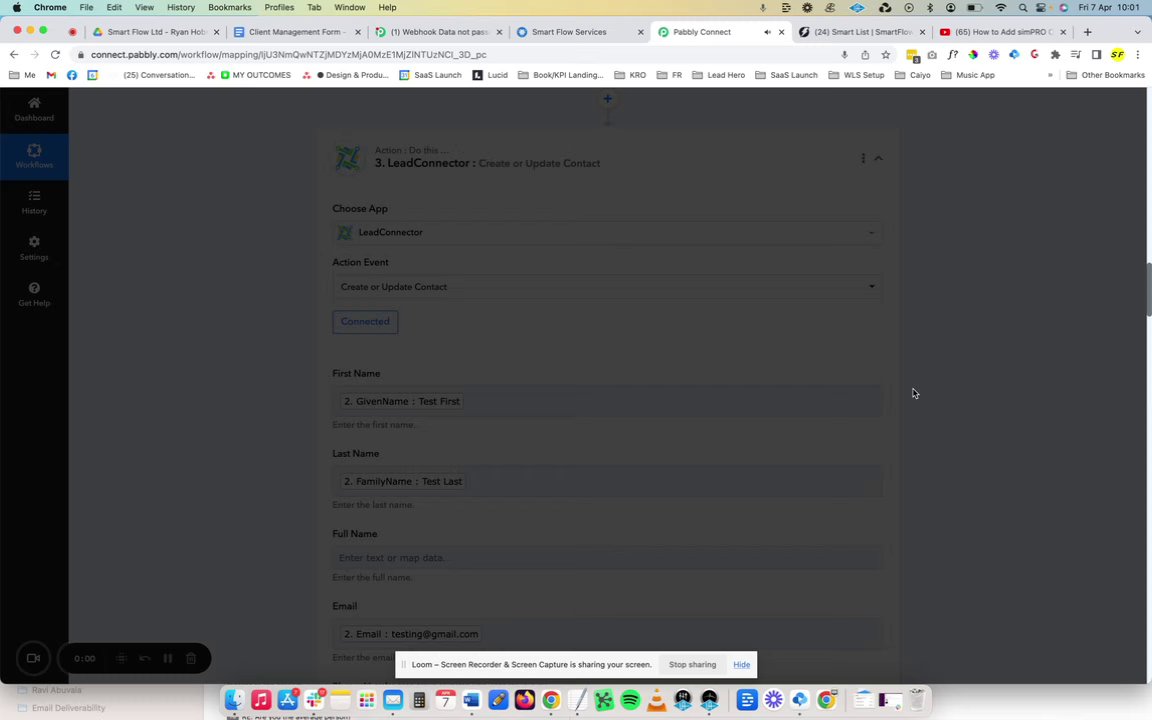This screenshot has width=1152, height=720.
Task: Open the Chrome side panel icon
Action: 1096,54
